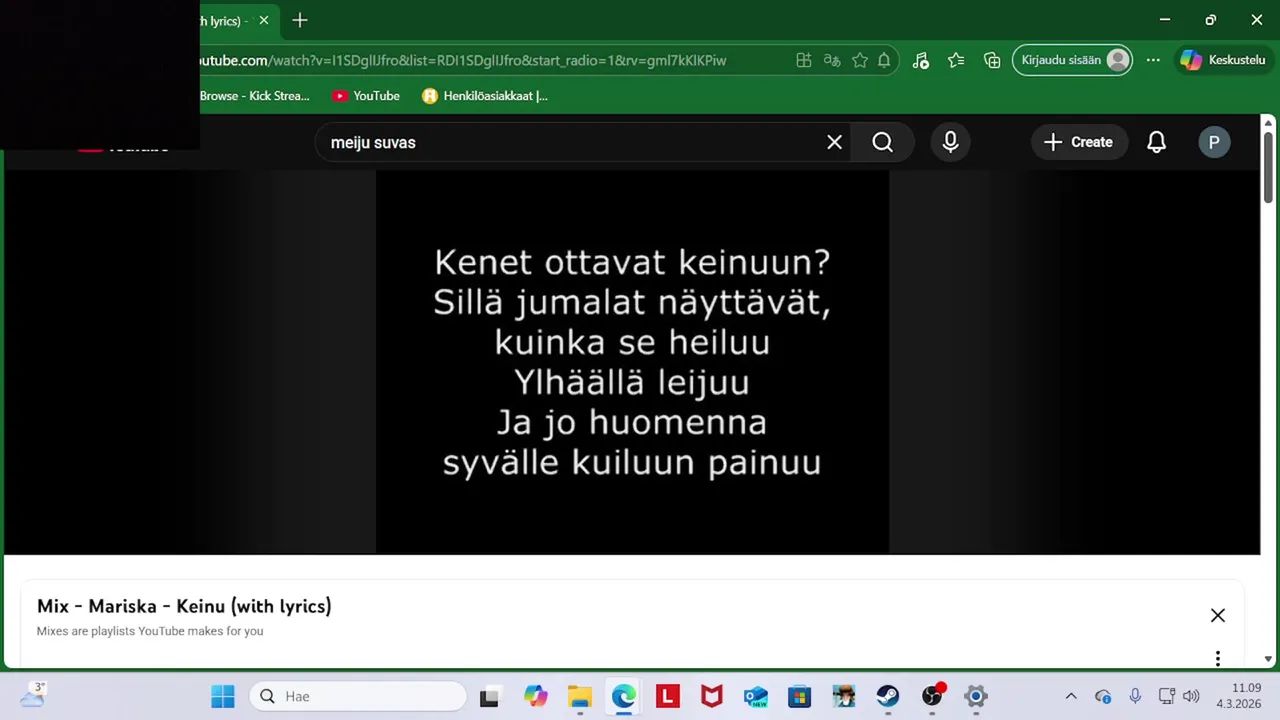Screen dimensions: 1280x720
Task: Open Edge settings and more menu
Action: click(x=1153, y=60)
